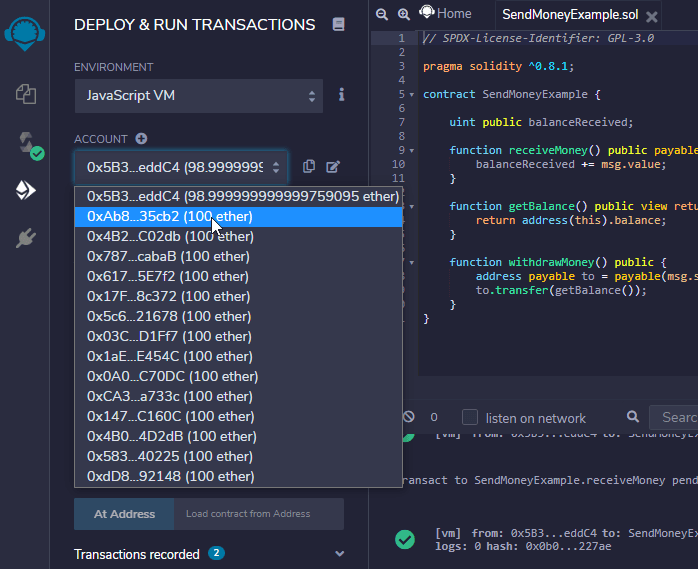The height and width of the screenshot is (569, 698).
Task: Zoom in the editor font
Action: click(x=404, y=14)
